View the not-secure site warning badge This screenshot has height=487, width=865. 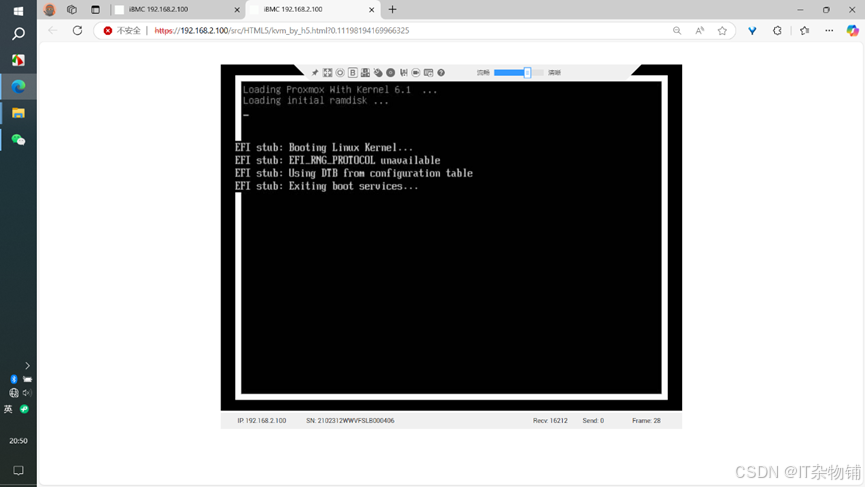pos(122,31)
